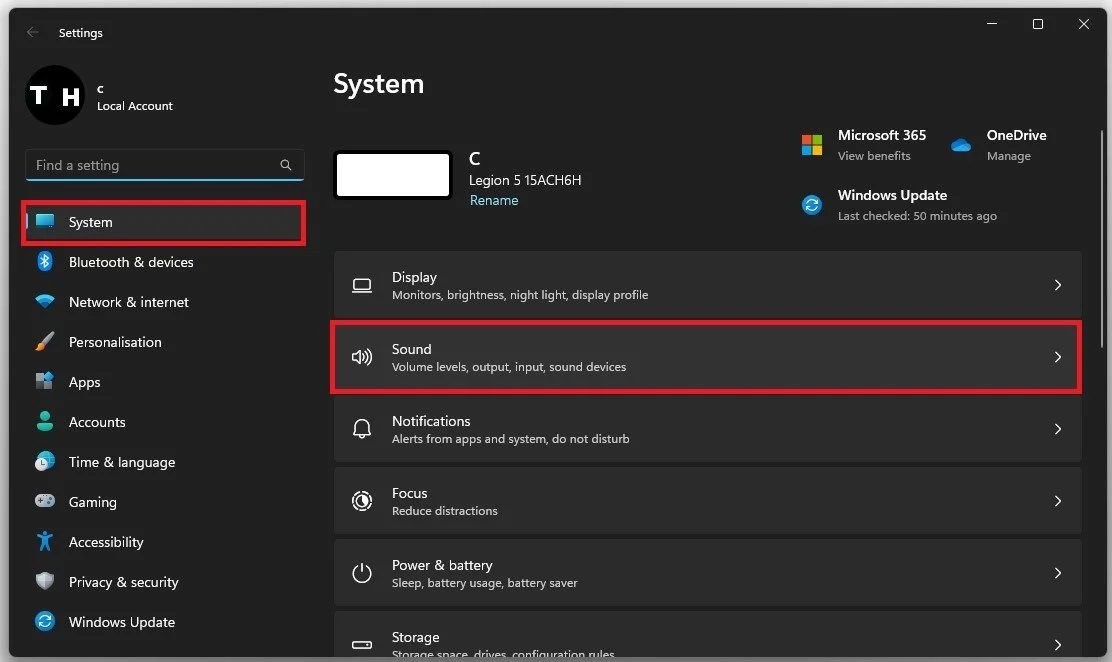Click the search magnifier icon
1112x662 pixels.
pos(286,165)
